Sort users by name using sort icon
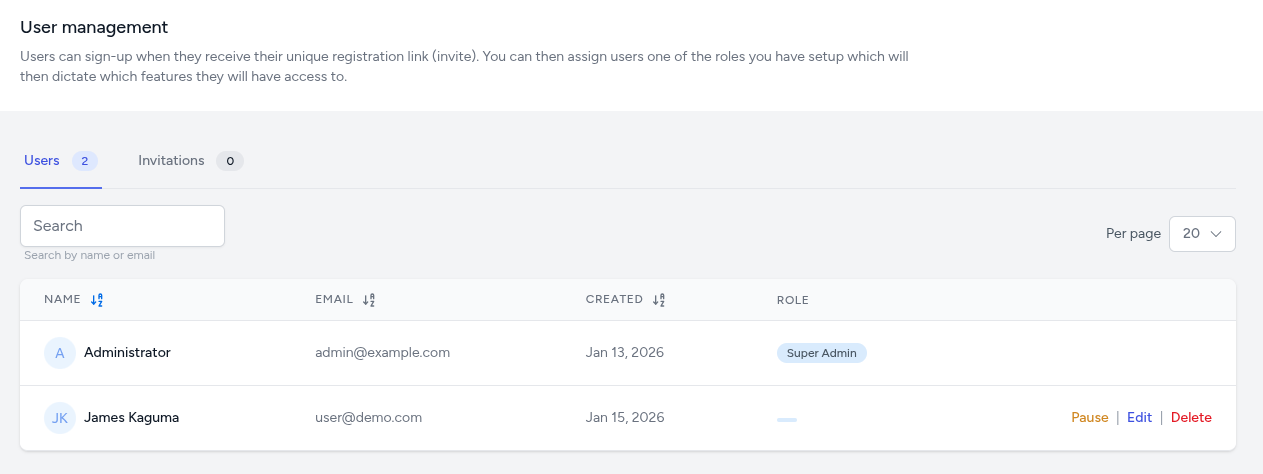Image resolution: width=1263 pixels, height=474 pixels. click(x=97, y=300)
